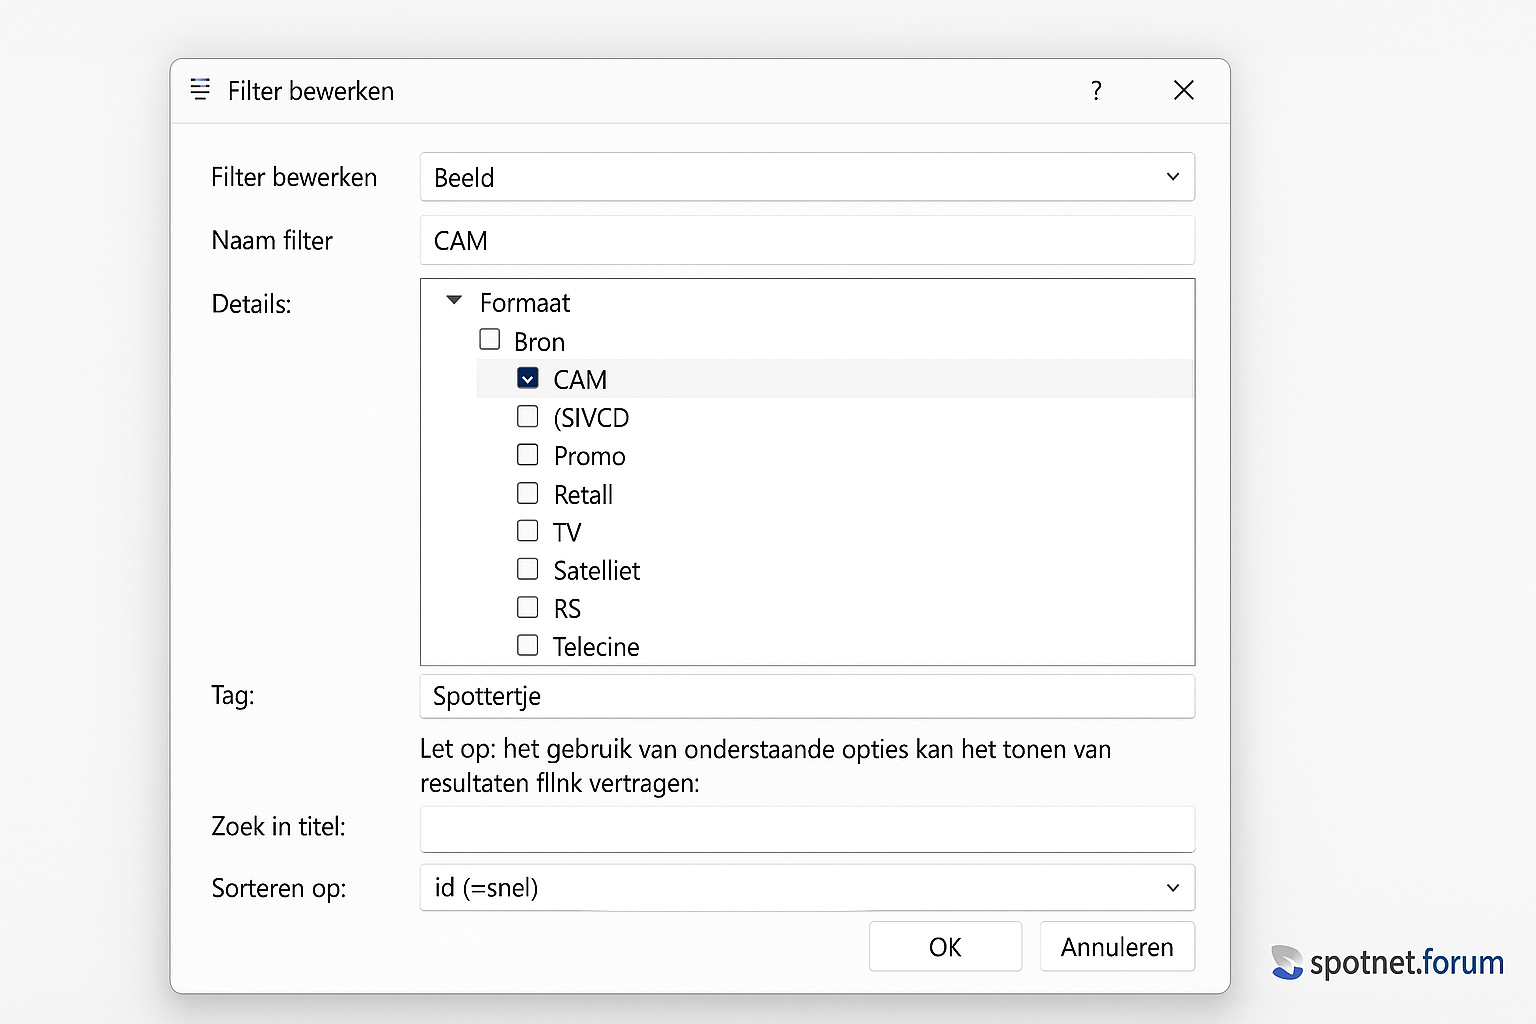Enable the Promo checkbox
The image size is (1536, 1024).
528,455
